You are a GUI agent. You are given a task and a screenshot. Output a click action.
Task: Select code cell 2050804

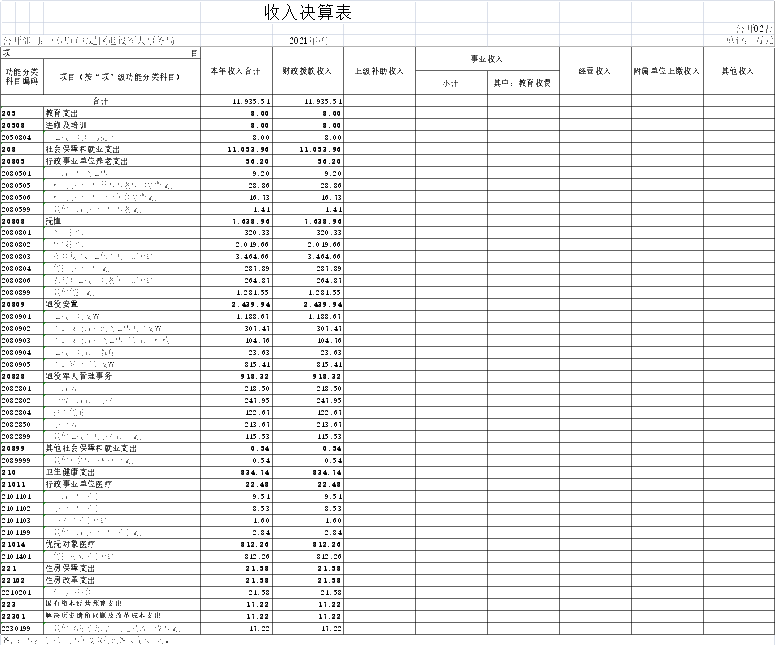point(22,137)
